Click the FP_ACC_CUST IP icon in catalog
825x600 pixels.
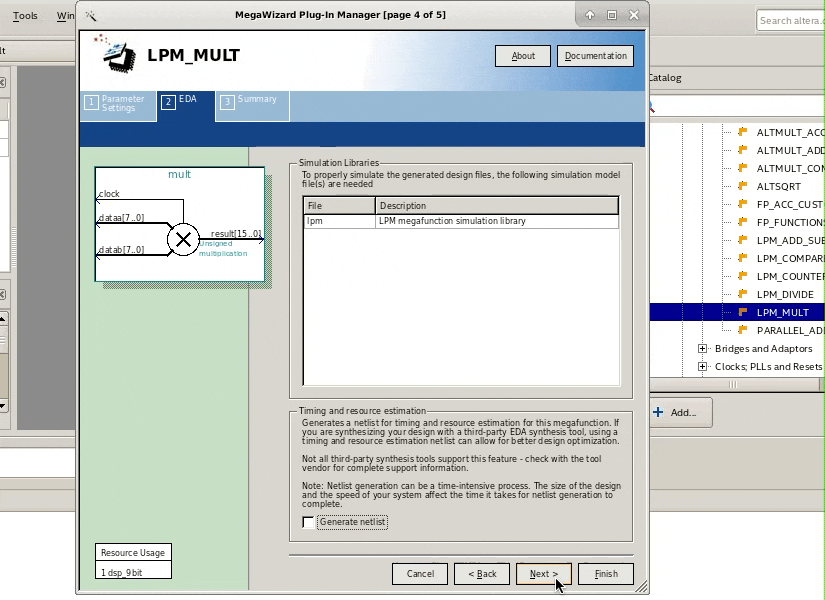743,204
